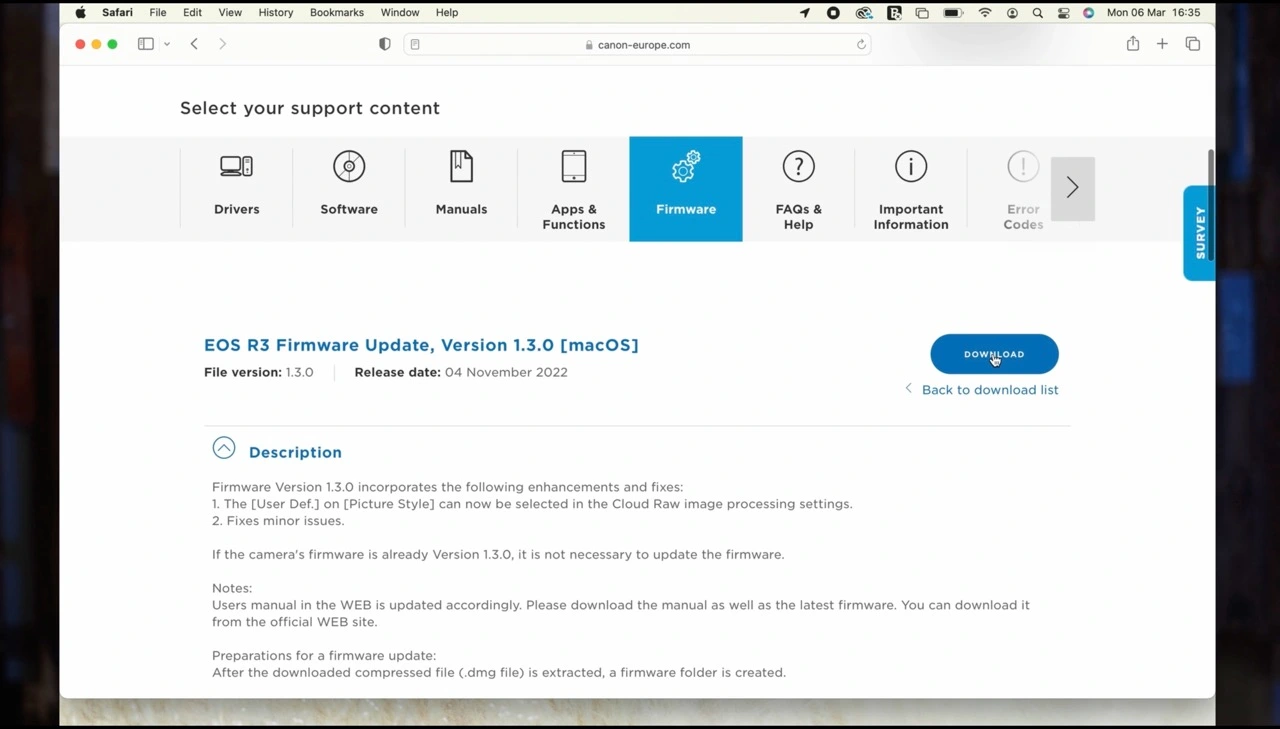Click the canon-europe.com address field
Viewport: 1280px width, 729px height.
click(637, 44)
